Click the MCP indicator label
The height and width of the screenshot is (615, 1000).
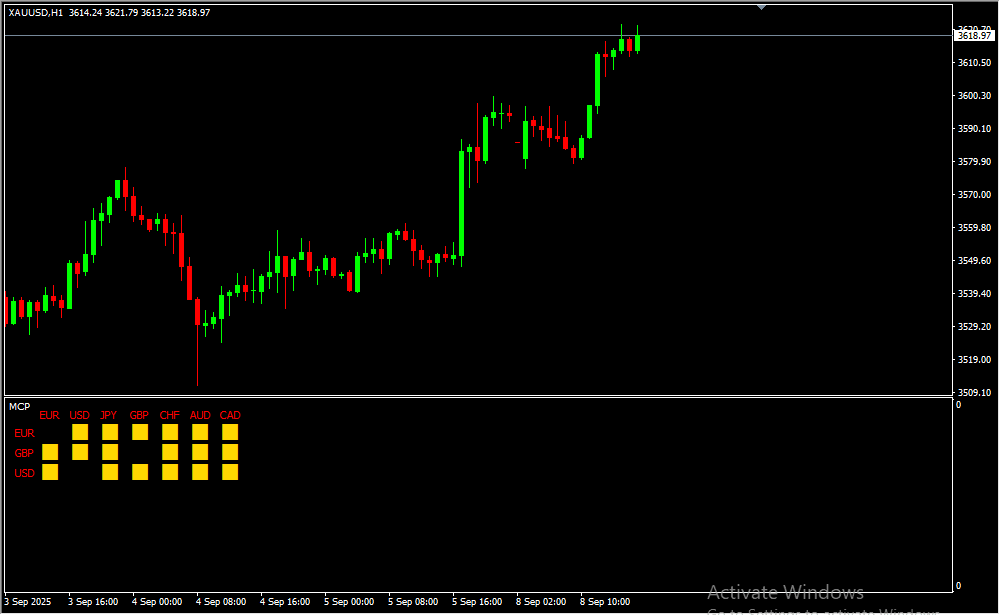coord(19,406)
